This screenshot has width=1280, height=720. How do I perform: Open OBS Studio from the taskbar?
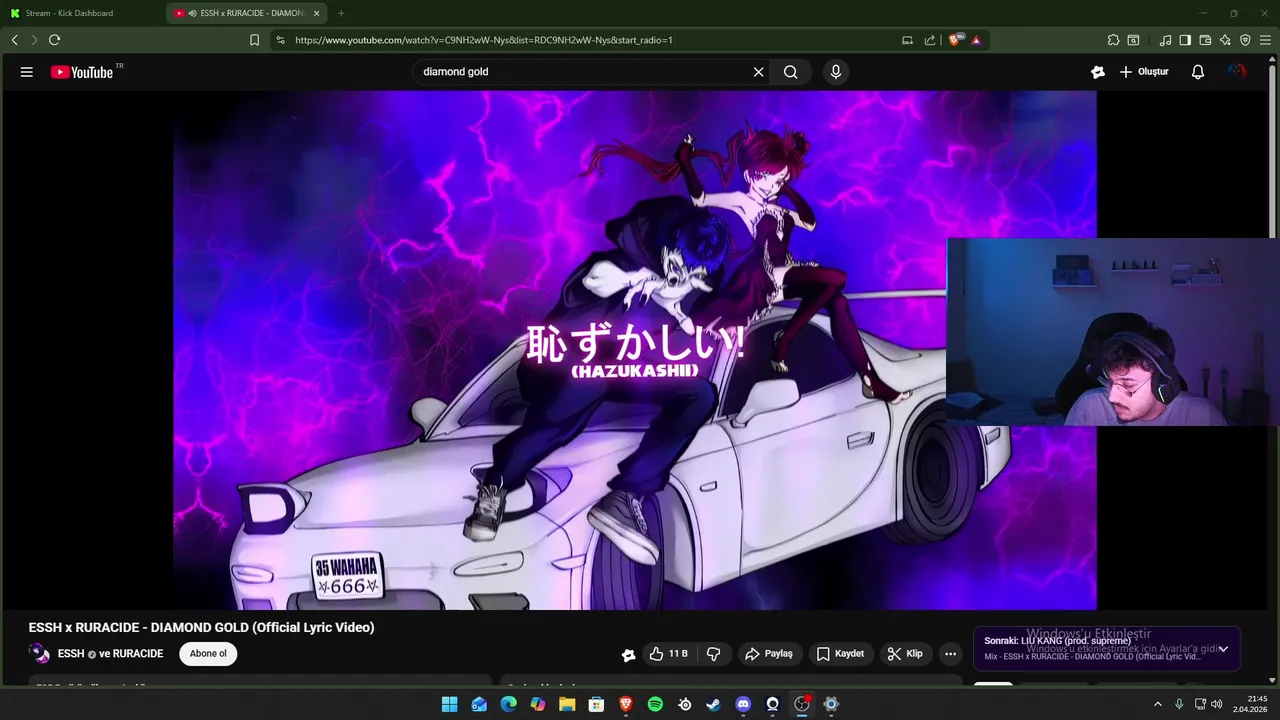pyautogui.click(x=801, y=704)
